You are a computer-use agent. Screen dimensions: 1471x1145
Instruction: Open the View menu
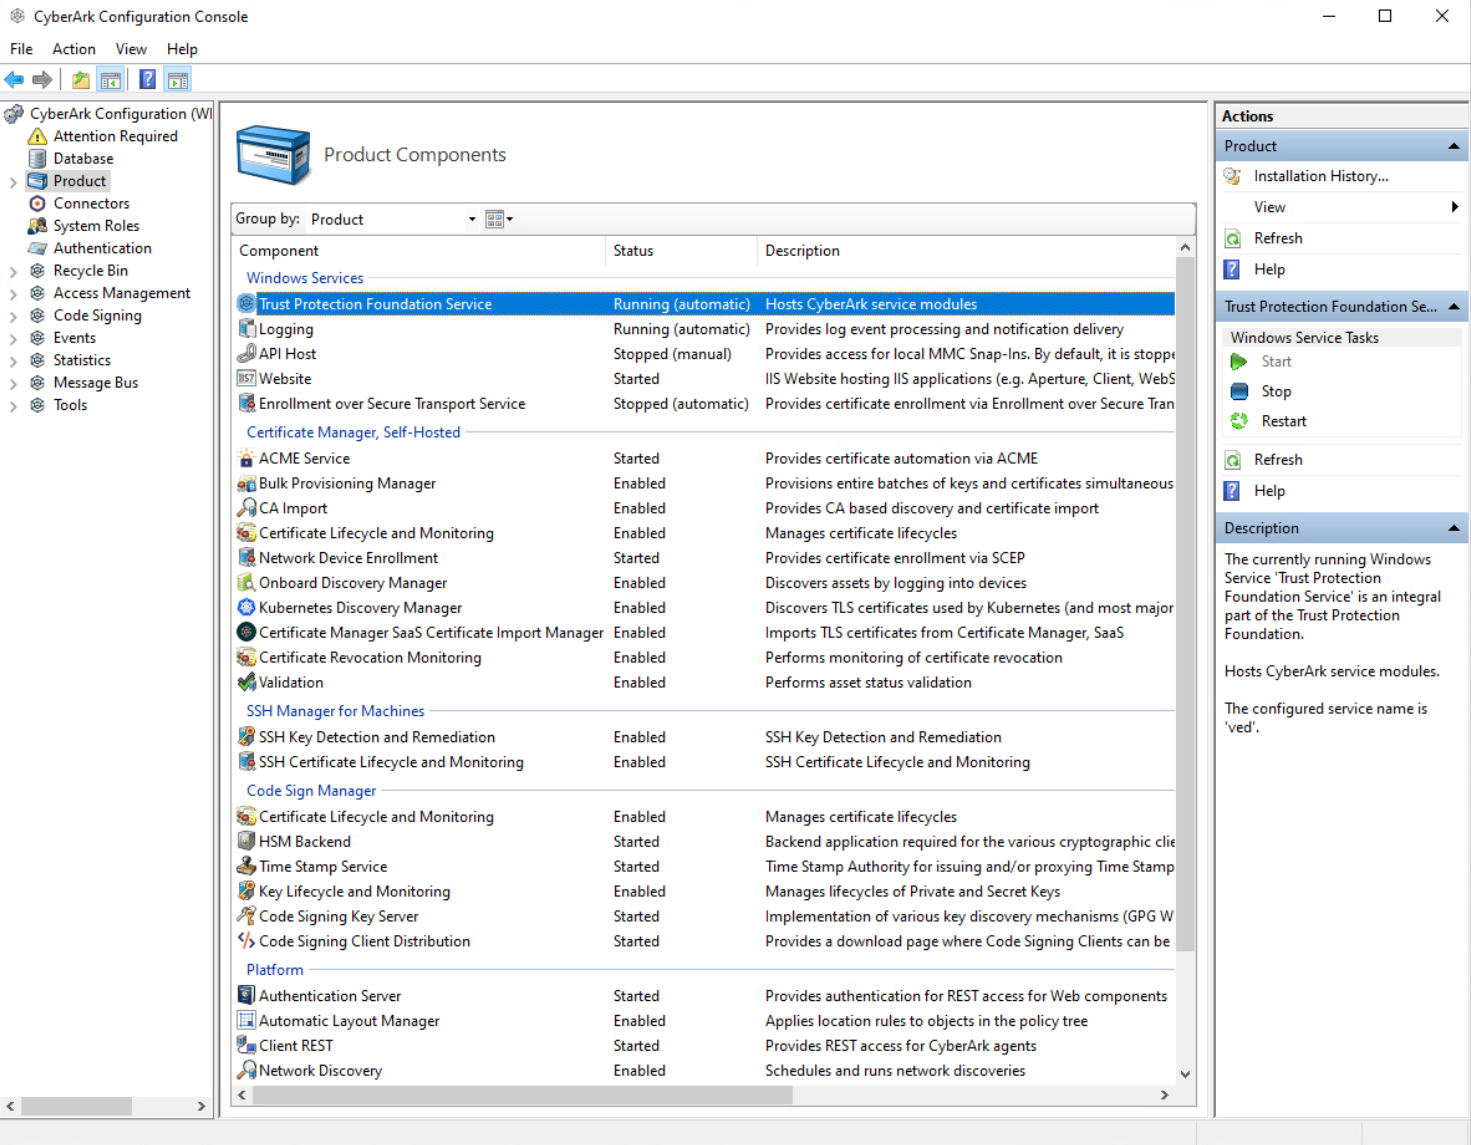pos(131,49)
